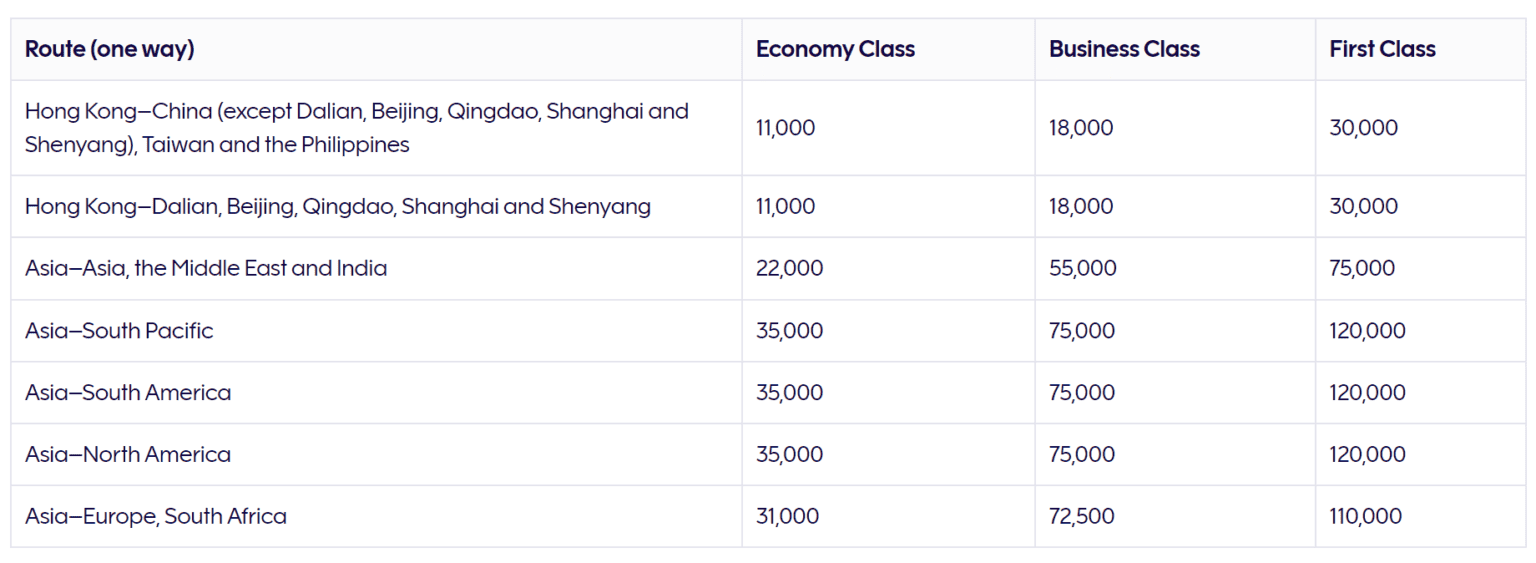Click the Hong Kong–China except Dalian route cell

(376, 128)
